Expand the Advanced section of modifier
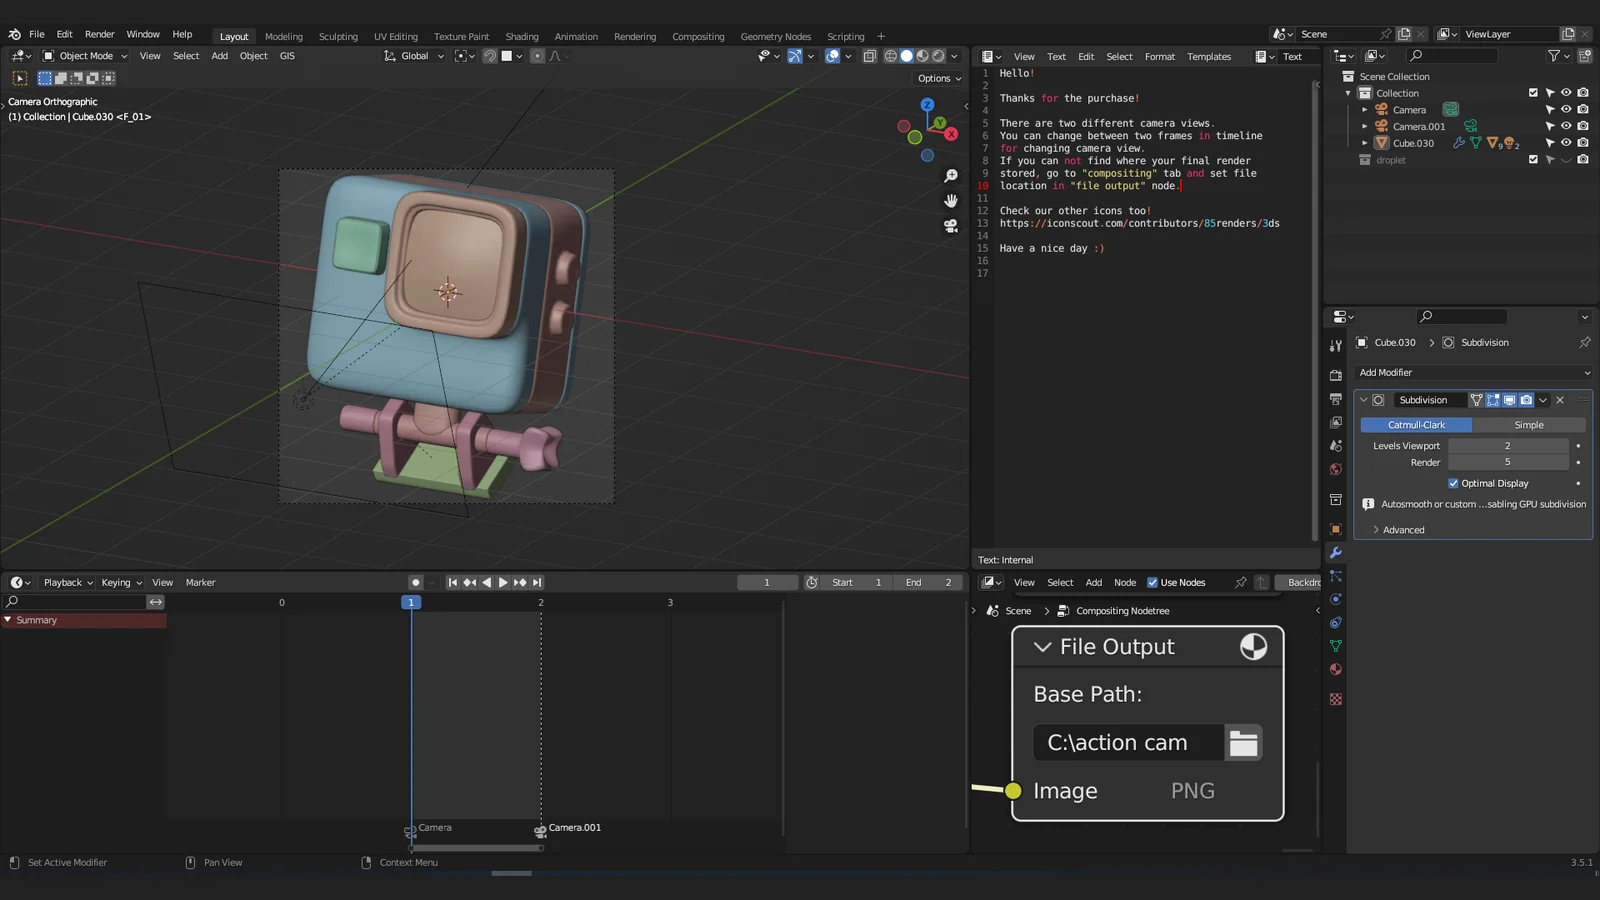Image resolution: width=1600 pixels, height=900 pixels. [1403, 530]
